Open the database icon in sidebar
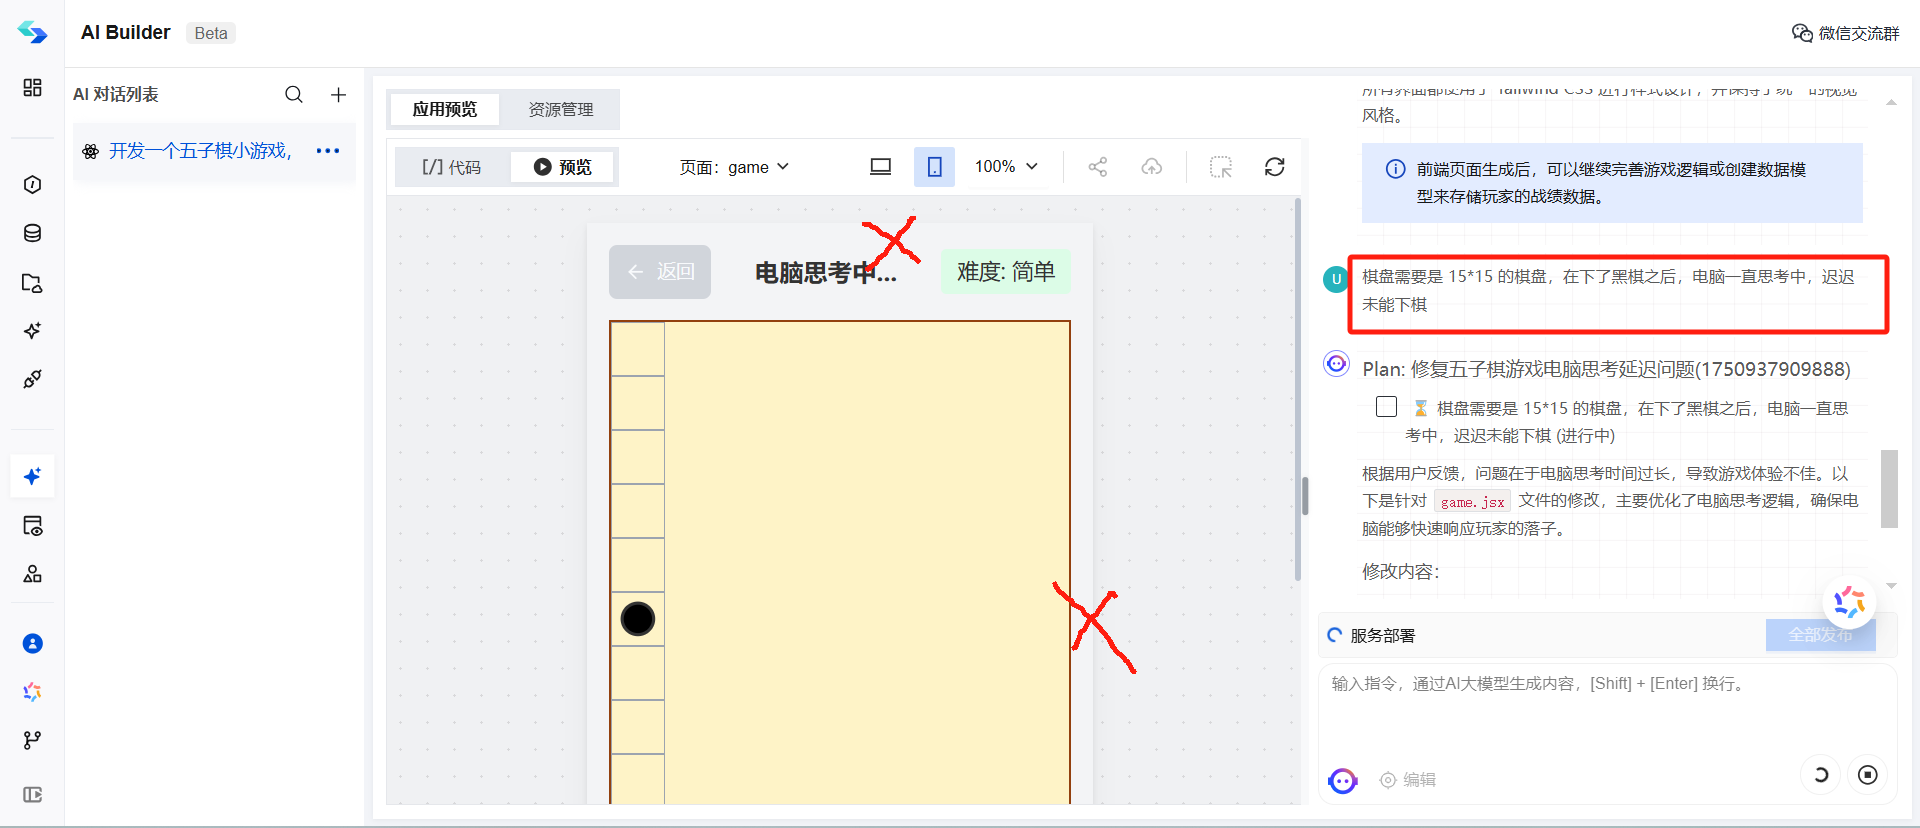 pyautogui.click(x=32, y=233)
